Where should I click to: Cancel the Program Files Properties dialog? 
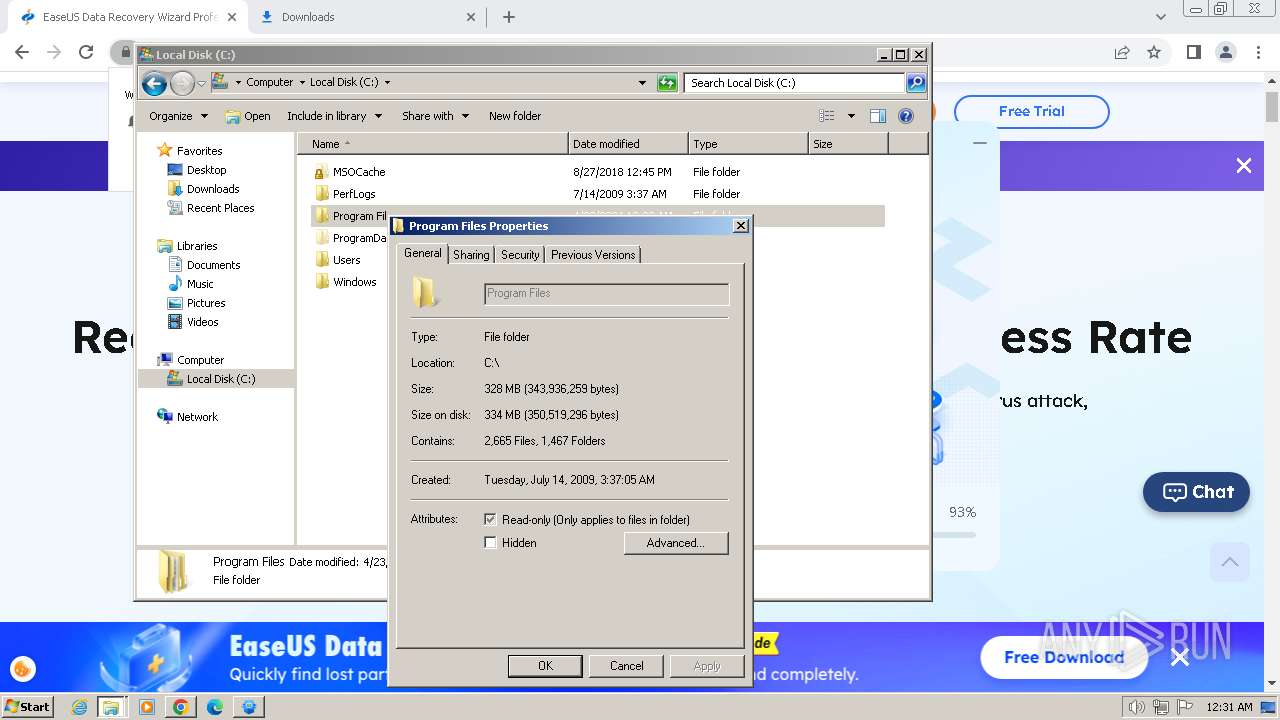pos(627,666)
